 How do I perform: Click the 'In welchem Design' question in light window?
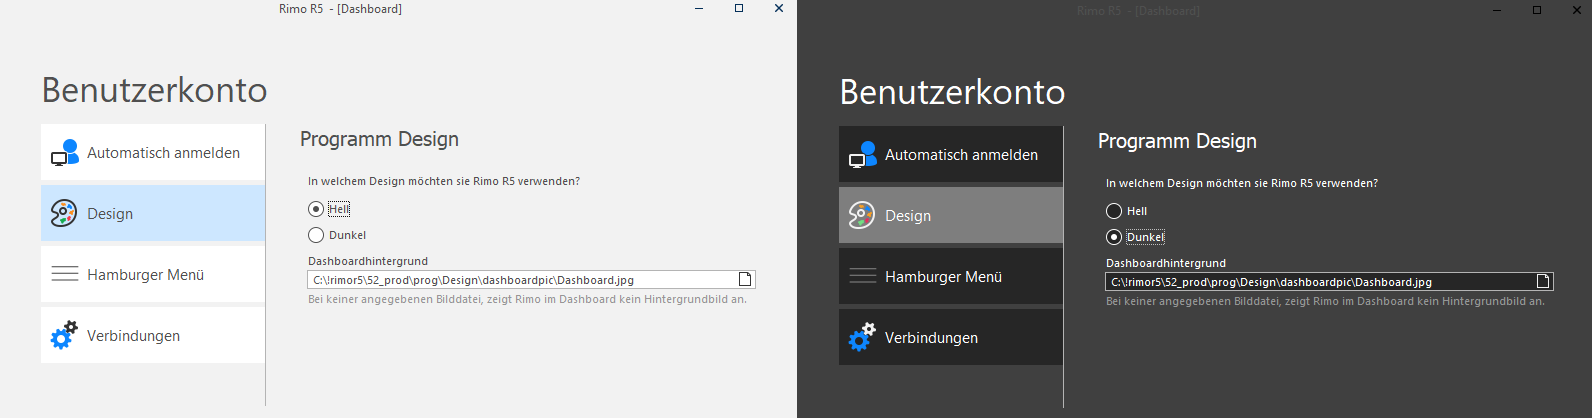coord(444,181)
